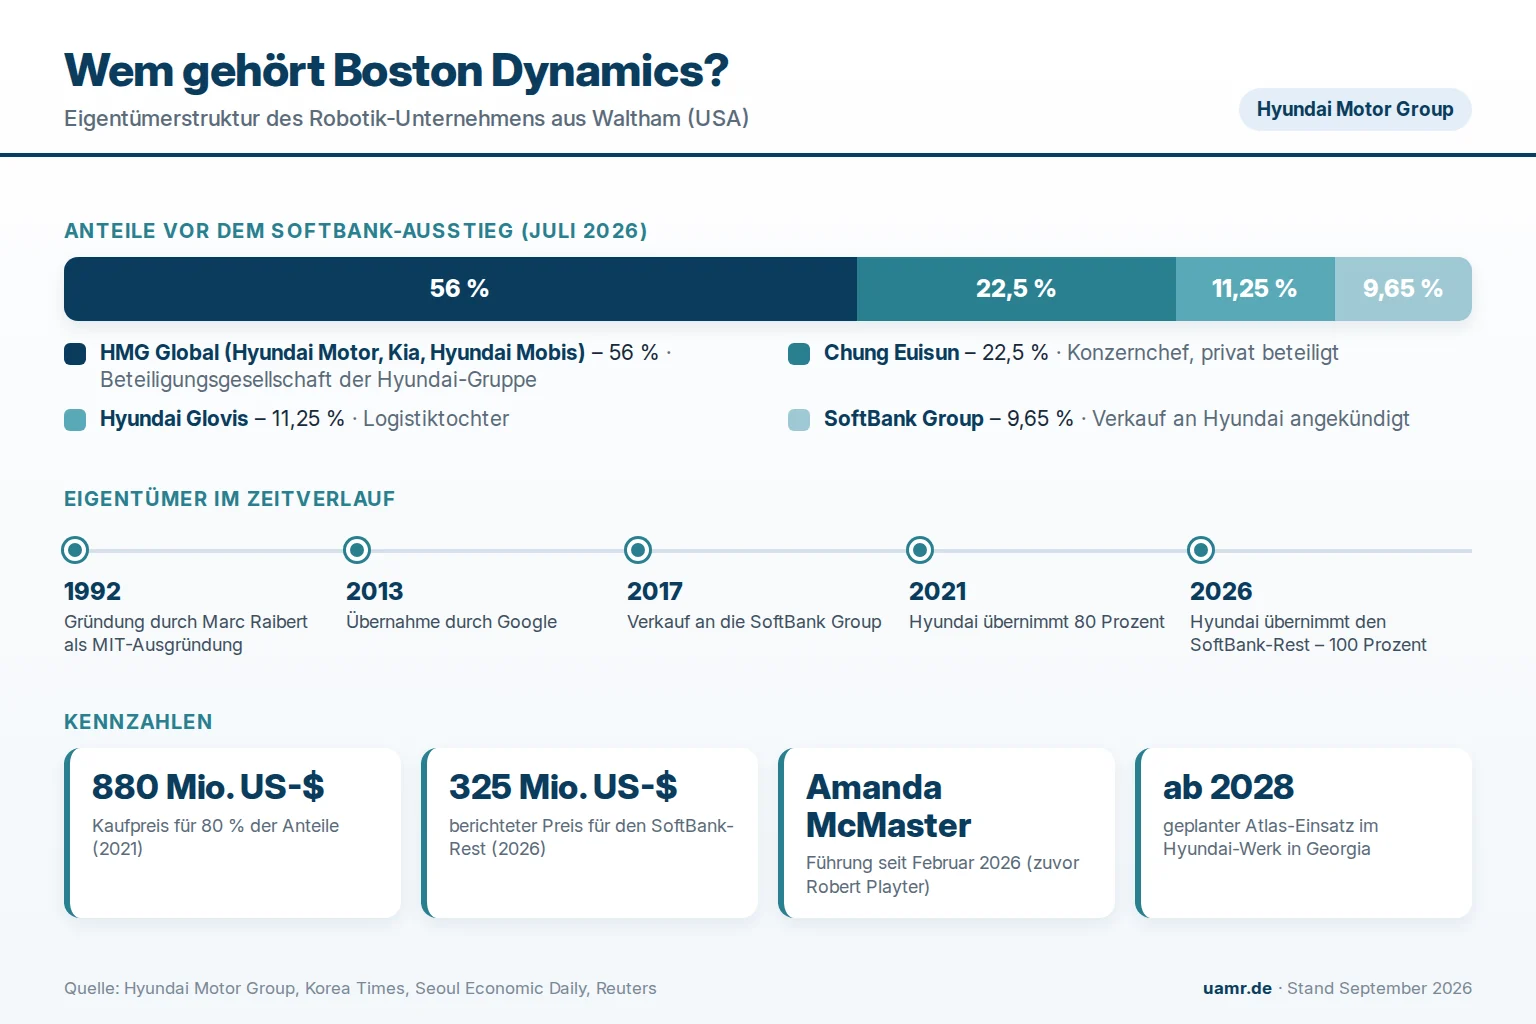Click heading 'EIGENTÜMER IM ZEITVERLAUF'
1536x1024 pixels.
pyautogui.click(x=230, y=499)
